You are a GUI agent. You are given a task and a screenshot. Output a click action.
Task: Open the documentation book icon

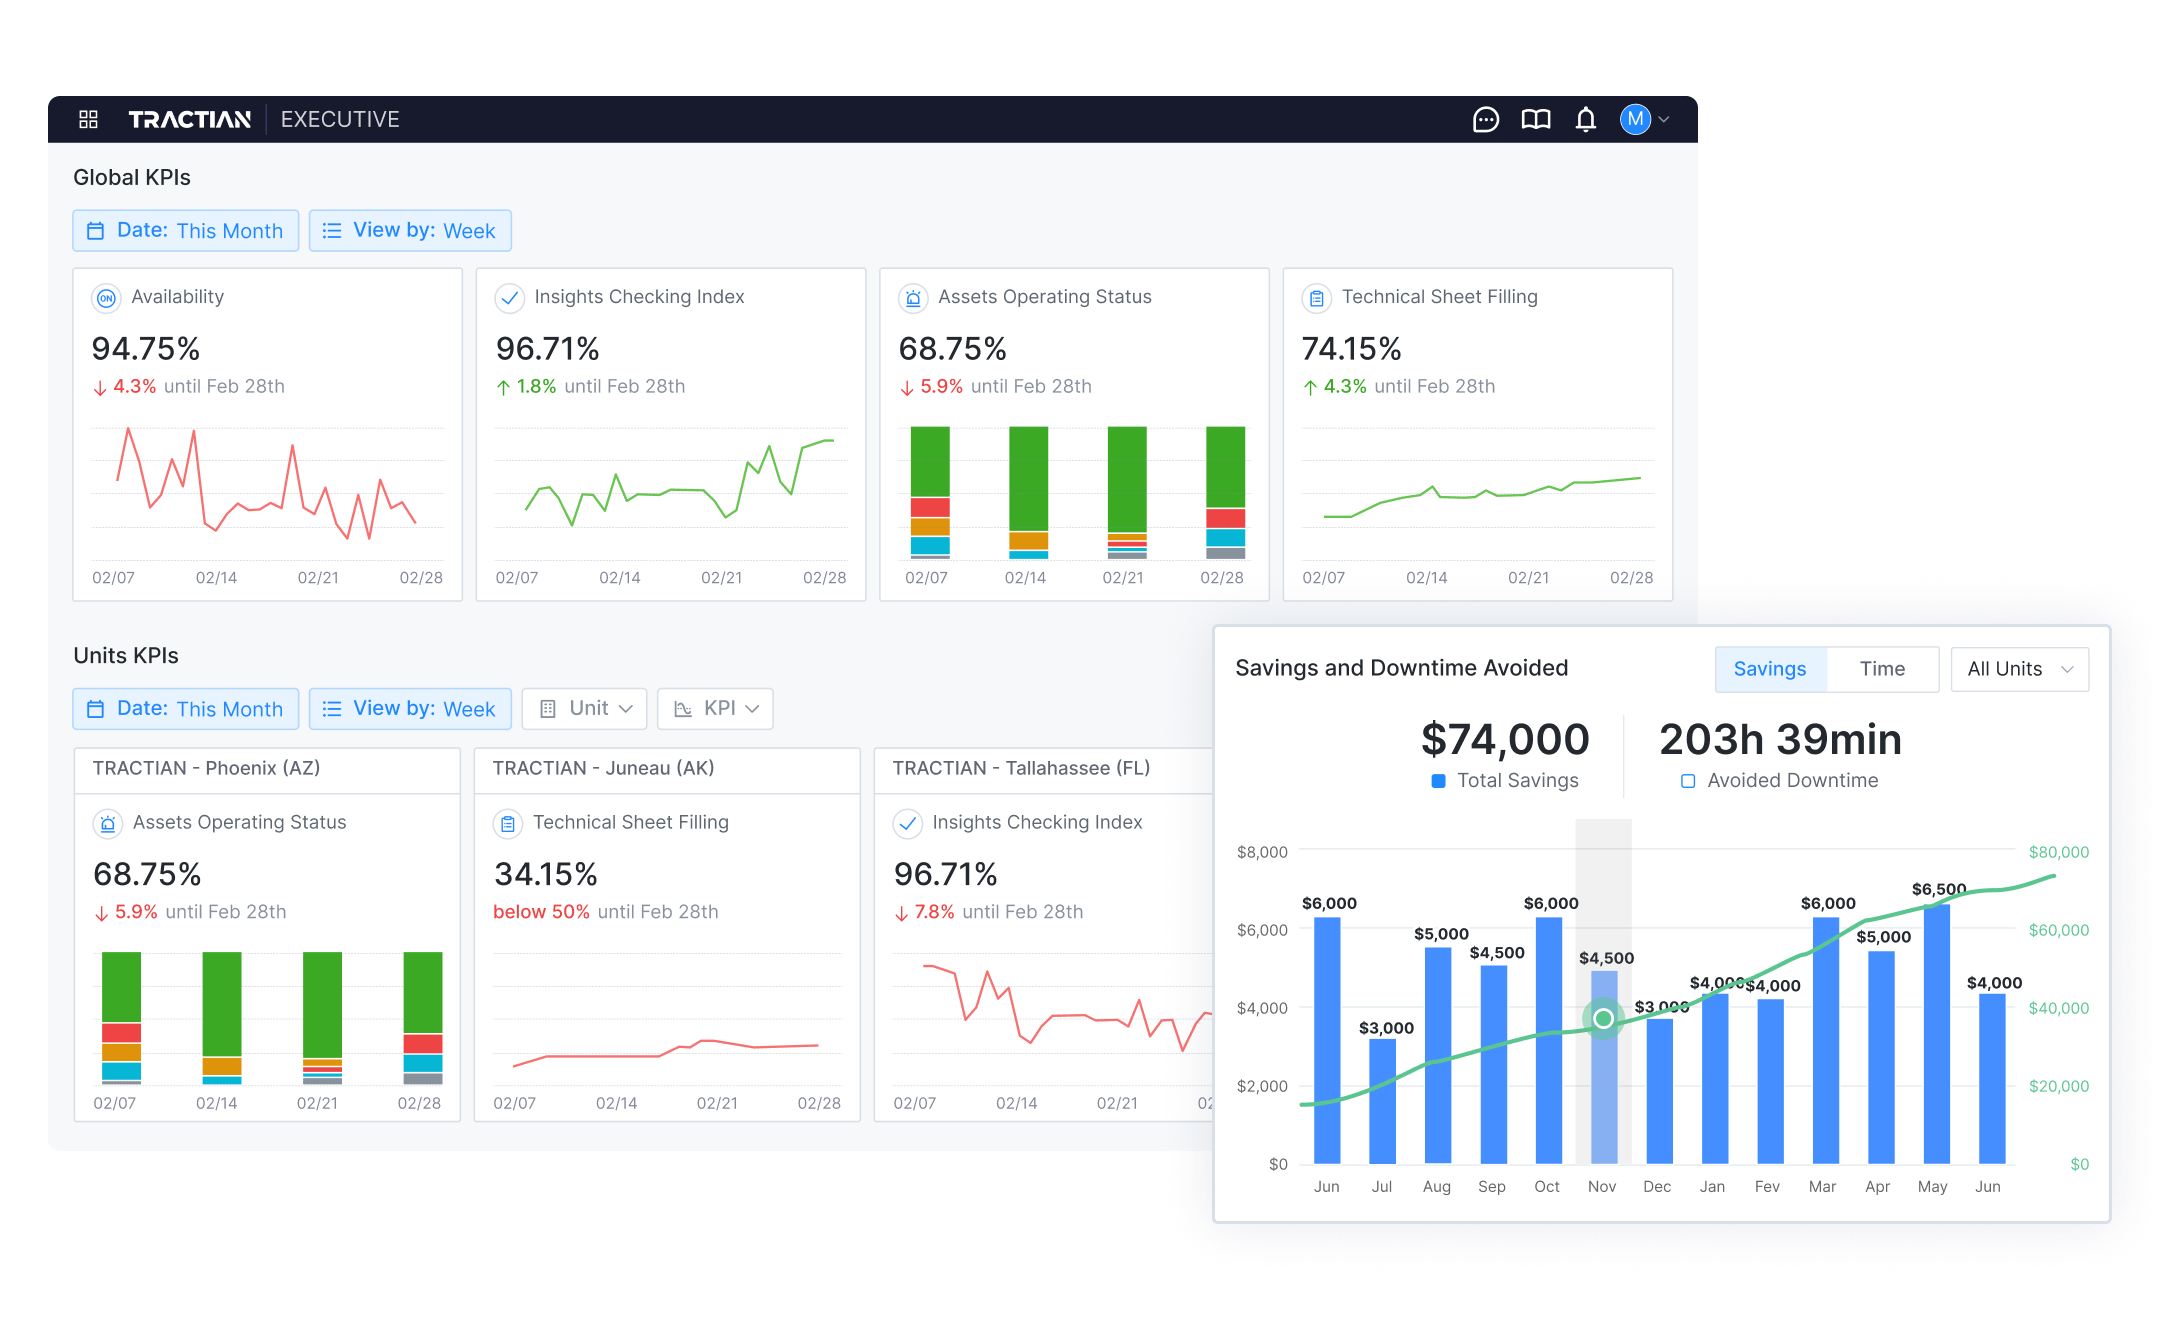point(1536,120)
